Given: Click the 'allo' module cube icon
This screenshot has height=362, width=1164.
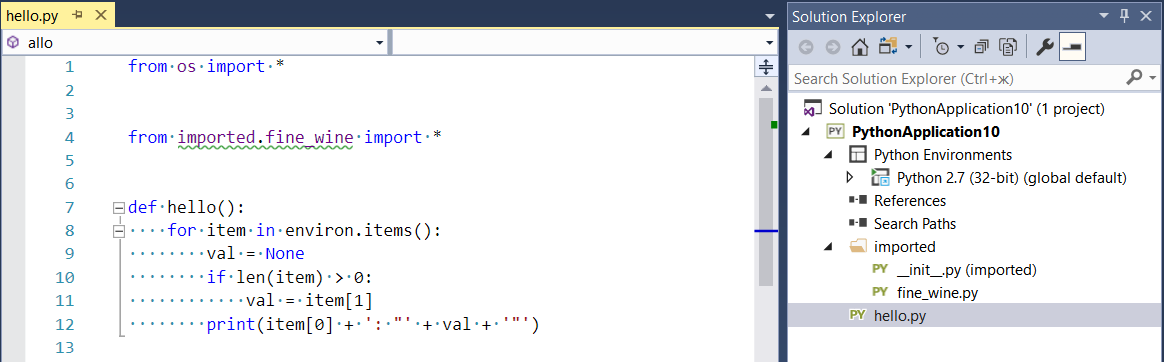Looking at the screenshot, I should 13,43.
